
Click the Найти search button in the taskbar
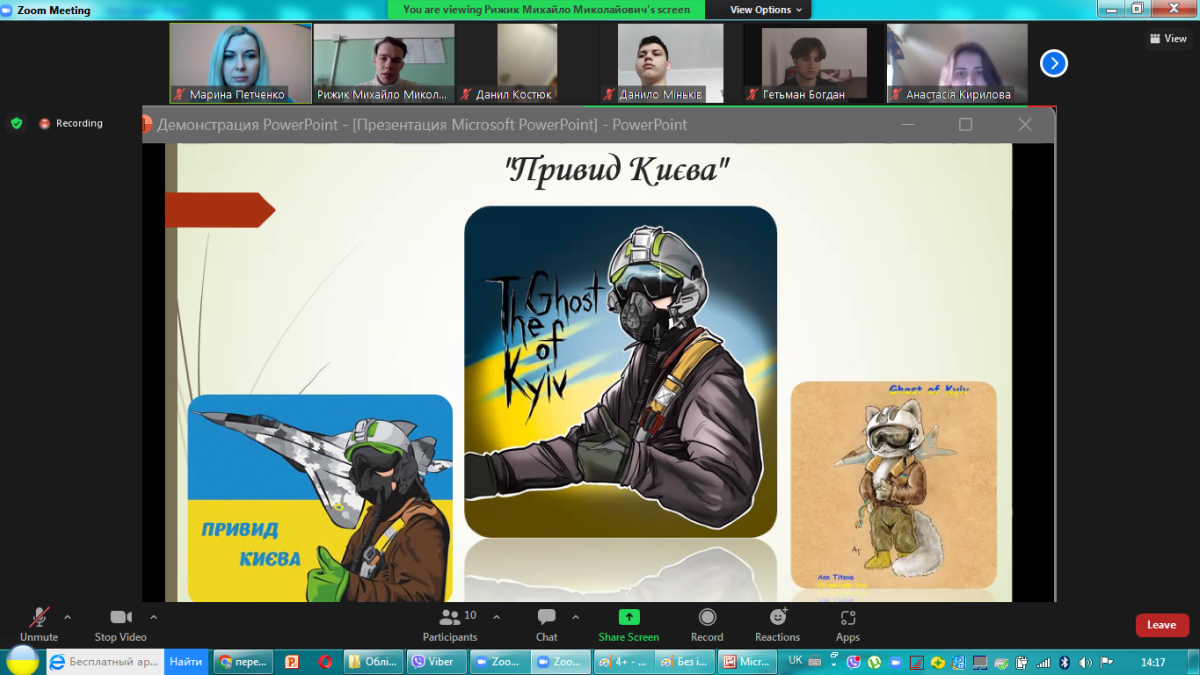(185, 662)
